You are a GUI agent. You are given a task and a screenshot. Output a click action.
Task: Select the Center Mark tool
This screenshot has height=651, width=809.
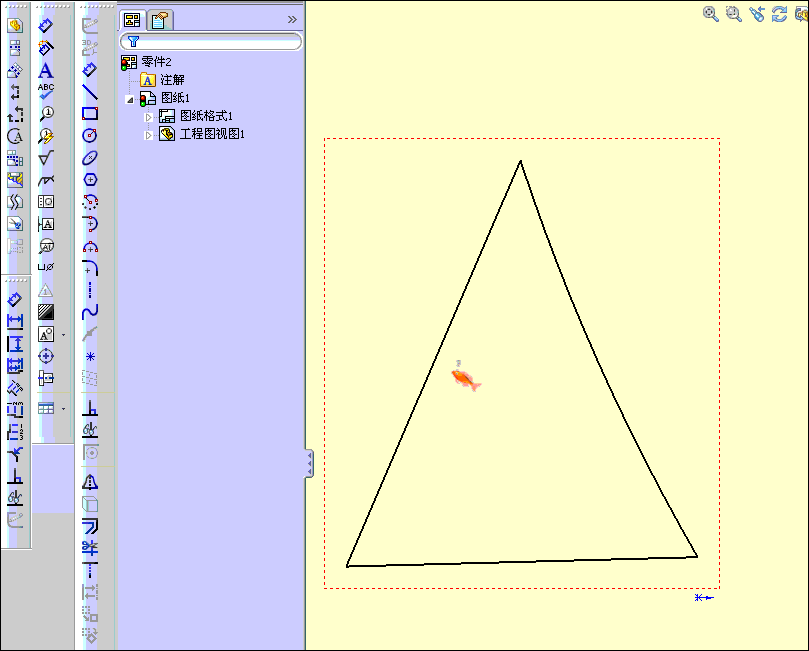coord(45,356)
